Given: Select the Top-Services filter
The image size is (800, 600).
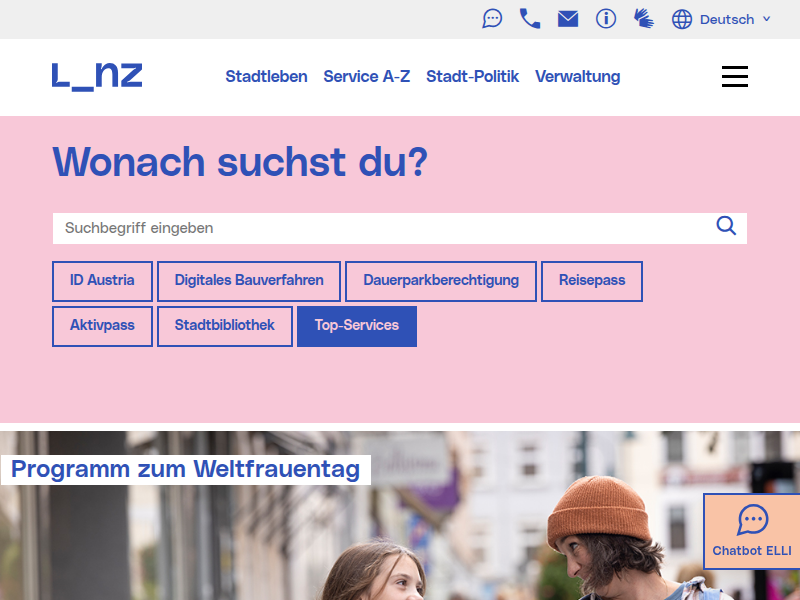Looking at the screenshot, I should (x=356, y=326).
